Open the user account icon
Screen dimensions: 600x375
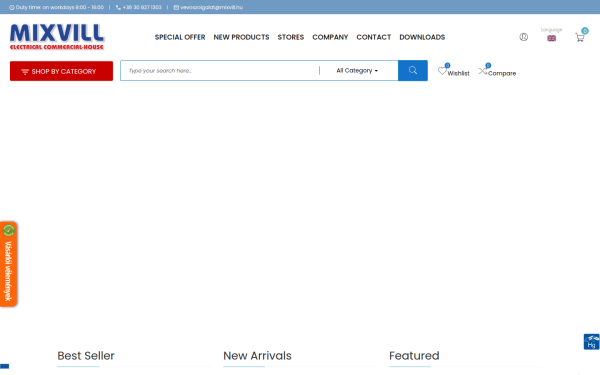pos(523,37)
